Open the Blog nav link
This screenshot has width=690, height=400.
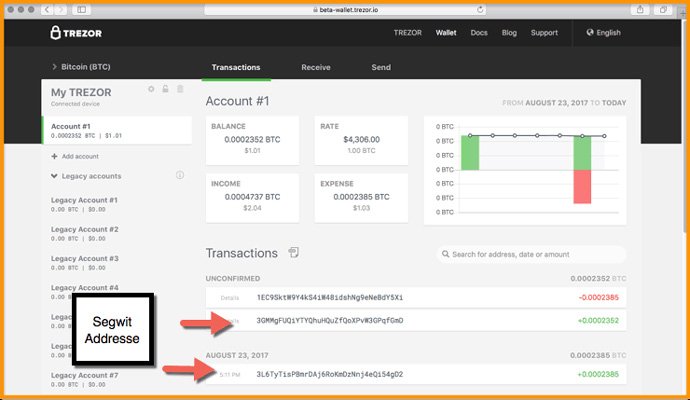pyautogui.click(x=509, y=33)
